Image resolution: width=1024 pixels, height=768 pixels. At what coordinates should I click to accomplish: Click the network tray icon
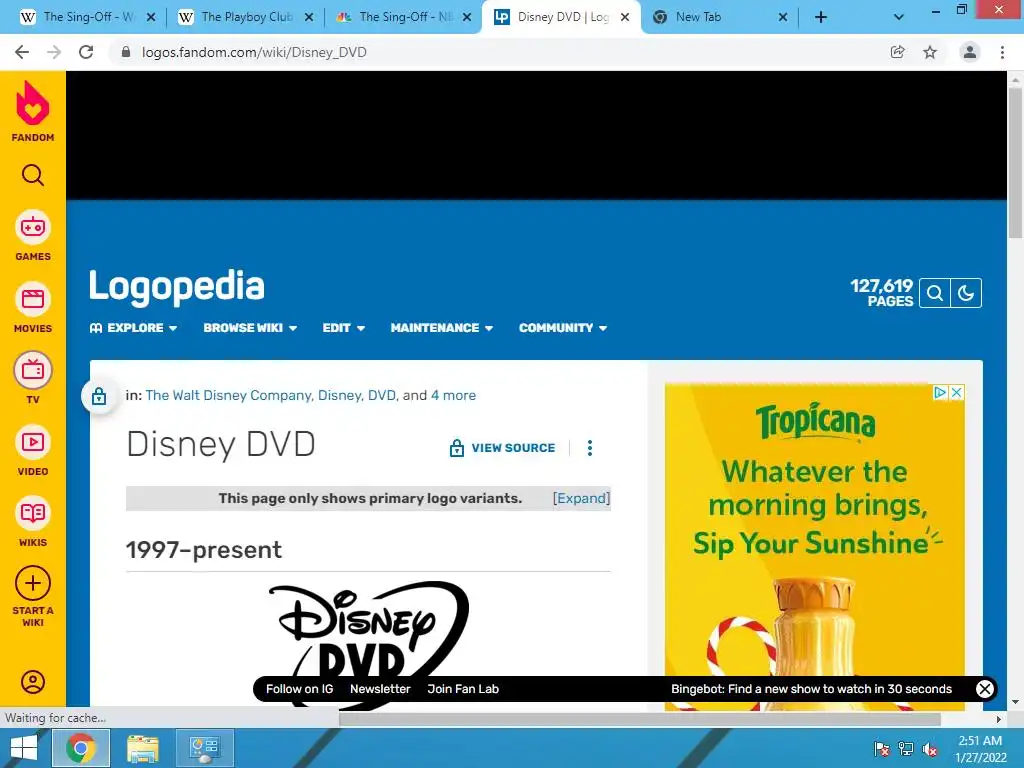[906, 749]
